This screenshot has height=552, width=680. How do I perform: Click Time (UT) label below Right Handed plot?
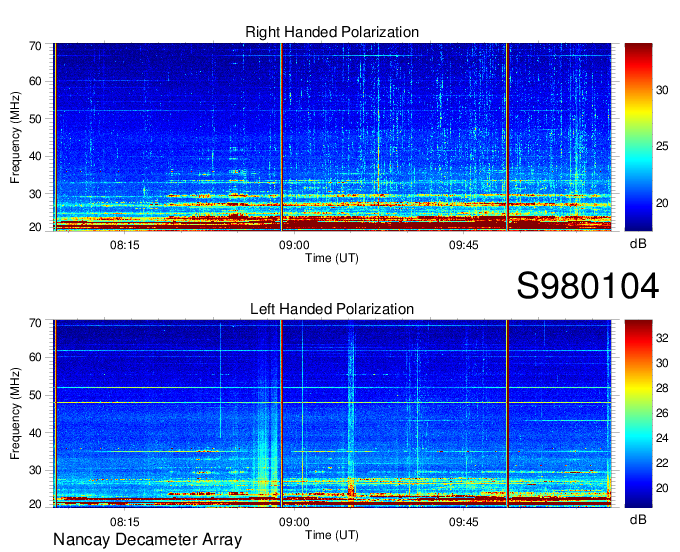tap(332, 258)
